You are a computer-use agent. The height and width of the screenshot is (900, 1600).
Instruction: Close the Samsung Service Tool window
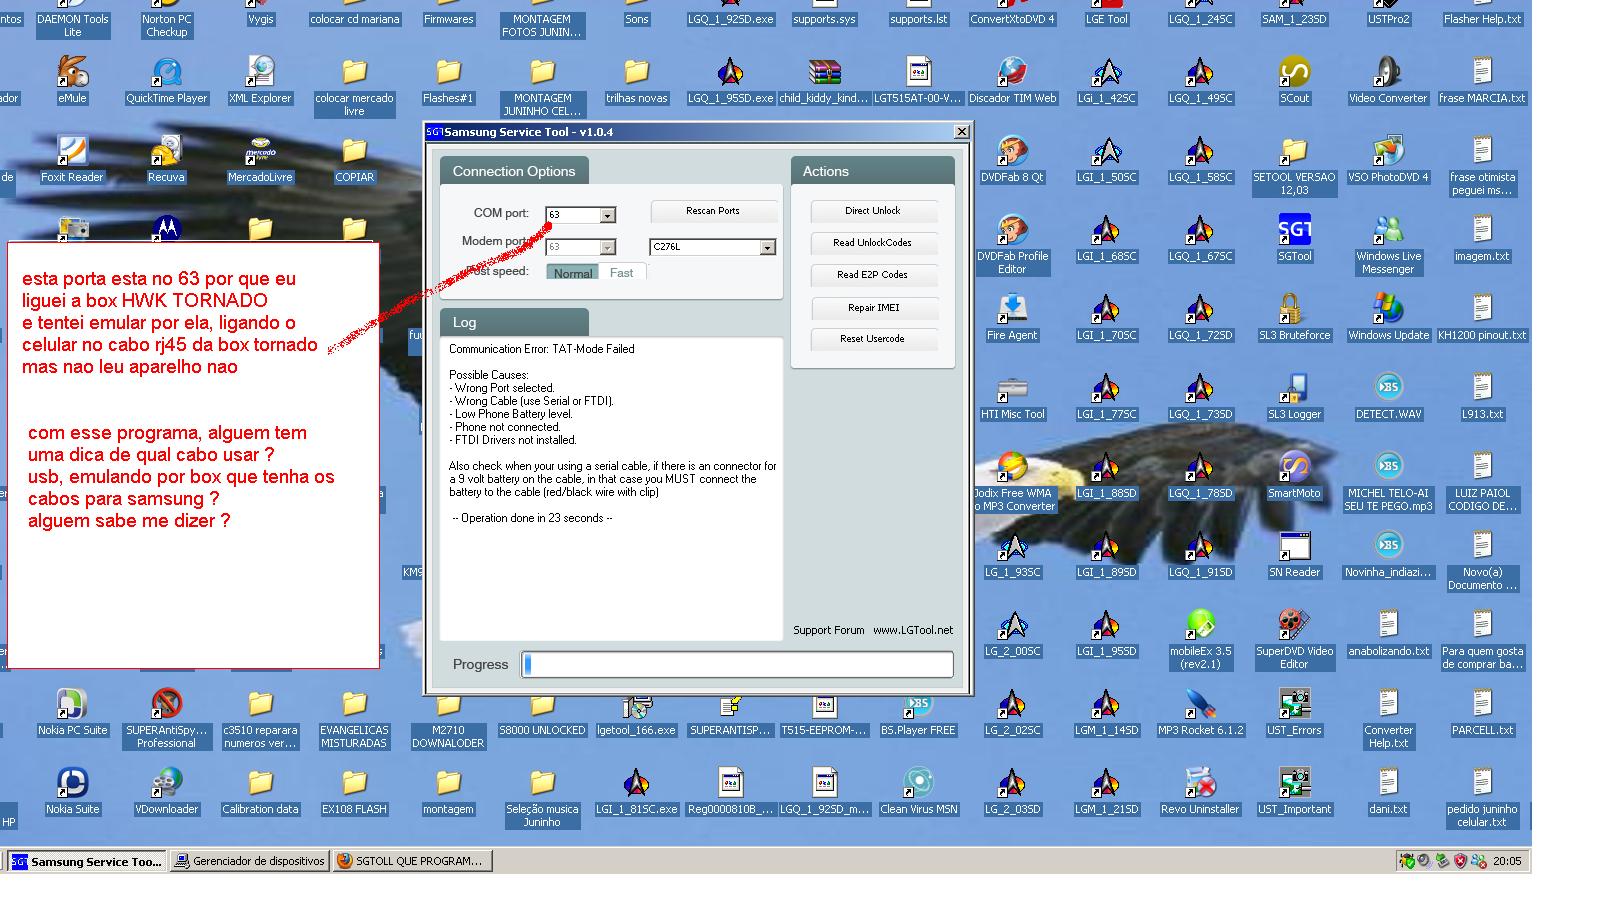coord(961,131)
